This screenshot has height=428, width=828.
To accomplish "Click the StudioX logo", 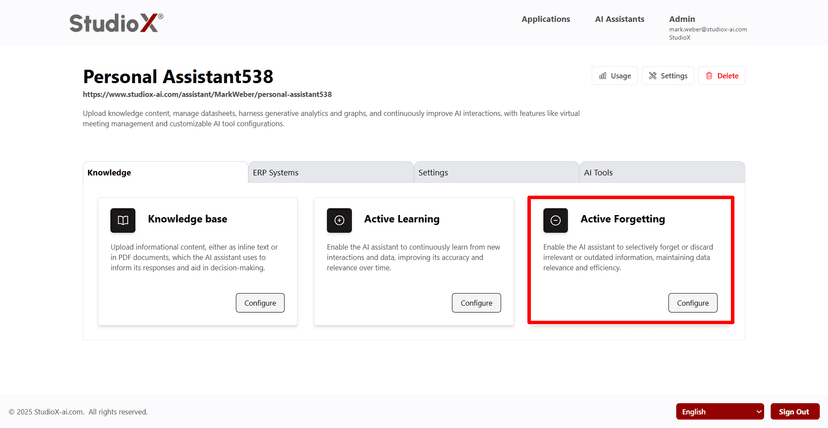I will point(116,23).
